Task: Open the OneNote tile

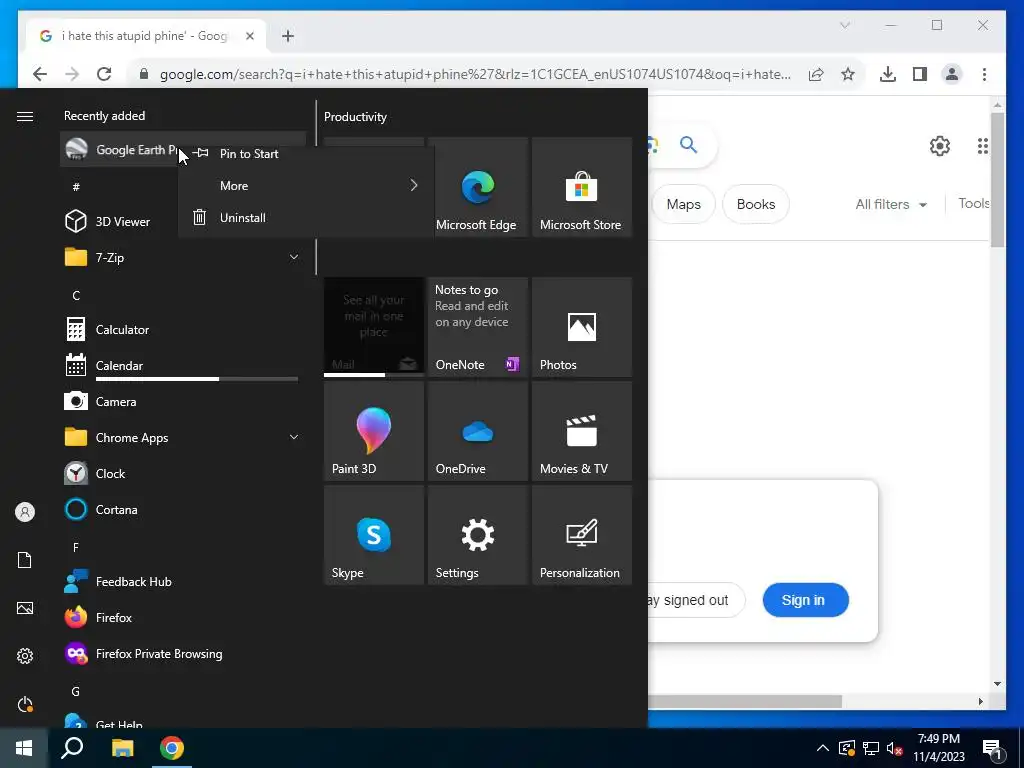Action: [x=478, y=327]
